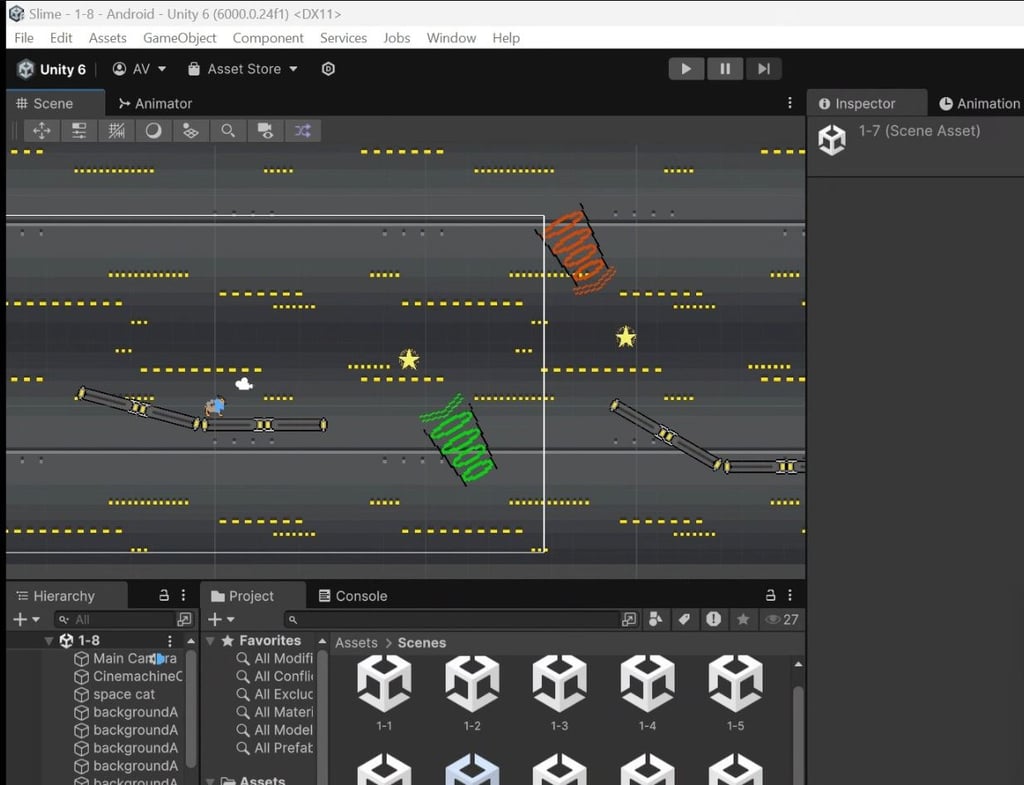Open the GameObject menu

pyautogui.click(x=180, y=38)
